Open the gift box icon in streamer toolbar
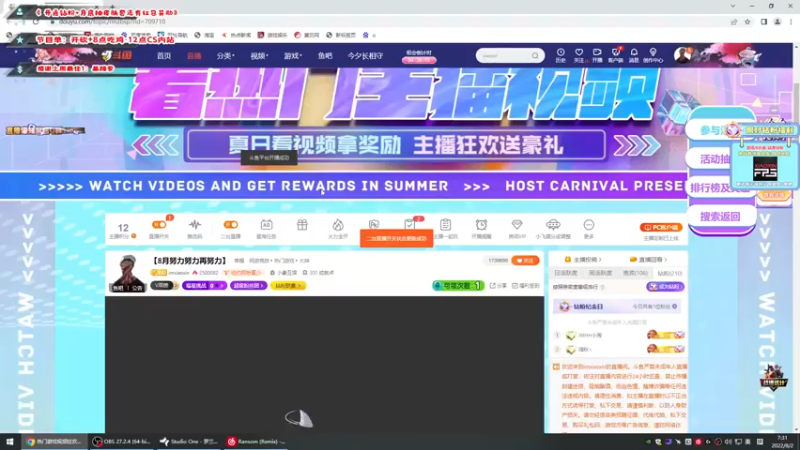This screenshot has height=450, width=800. tap(302, 224)
